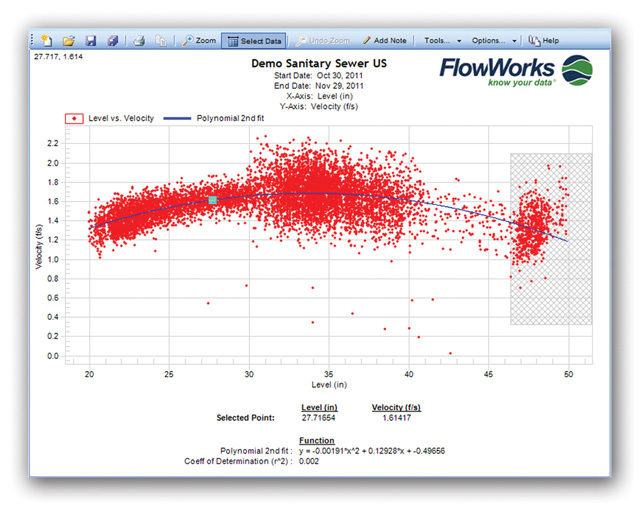Image resolution: width=640 pixels, height=514 pixels.
Task: Expand the Options dropdown menu
Action: tap(494, 40)
